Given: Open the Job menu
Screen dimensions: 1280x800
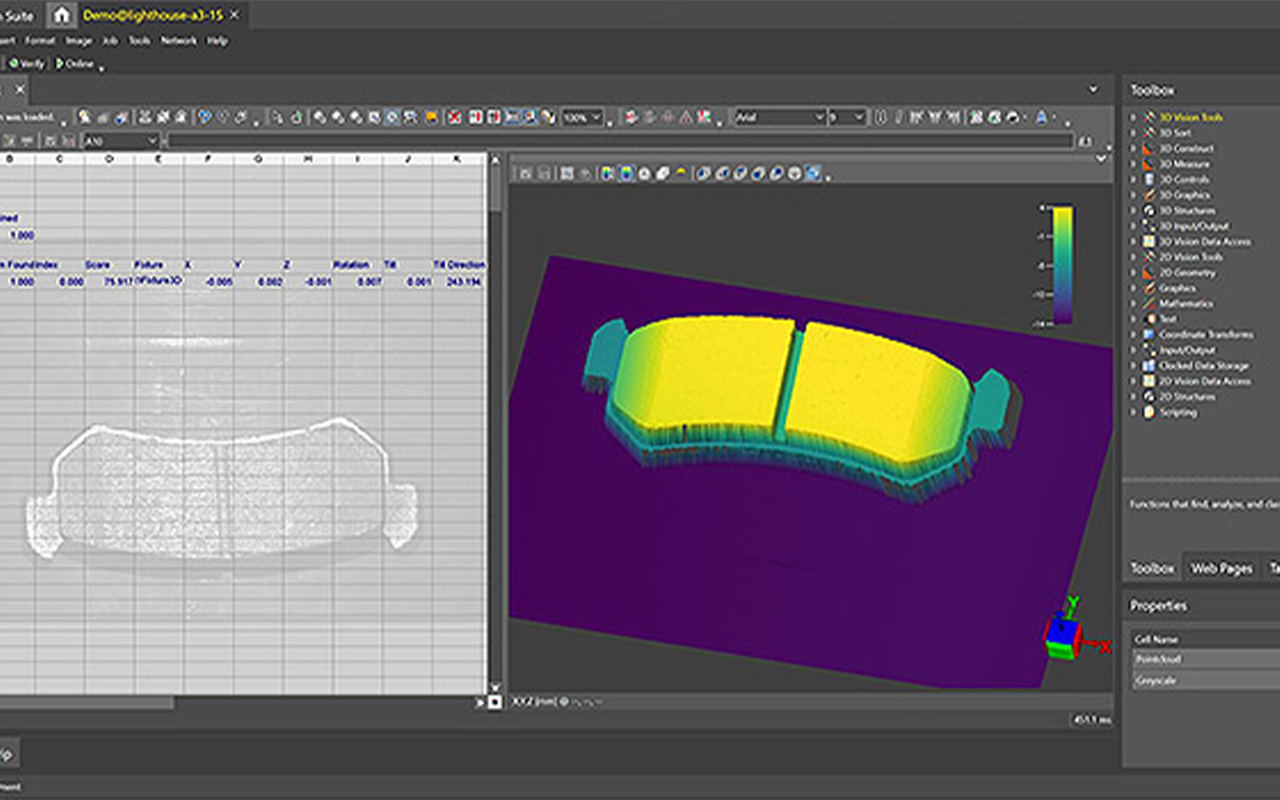Looking at the screenshot, I should (110, 41).
